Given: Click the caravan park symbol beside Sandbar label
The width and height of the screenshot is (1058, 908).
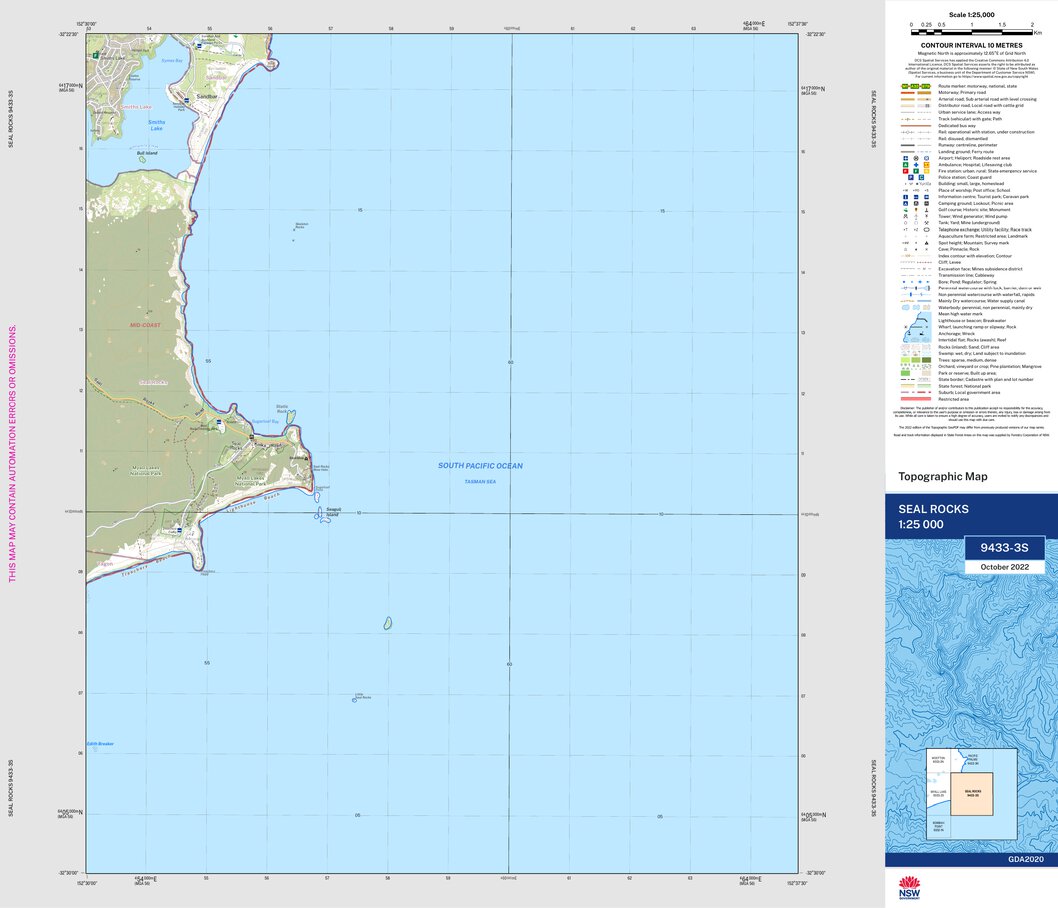Looking at the screenshot, I should coord(186,100).
